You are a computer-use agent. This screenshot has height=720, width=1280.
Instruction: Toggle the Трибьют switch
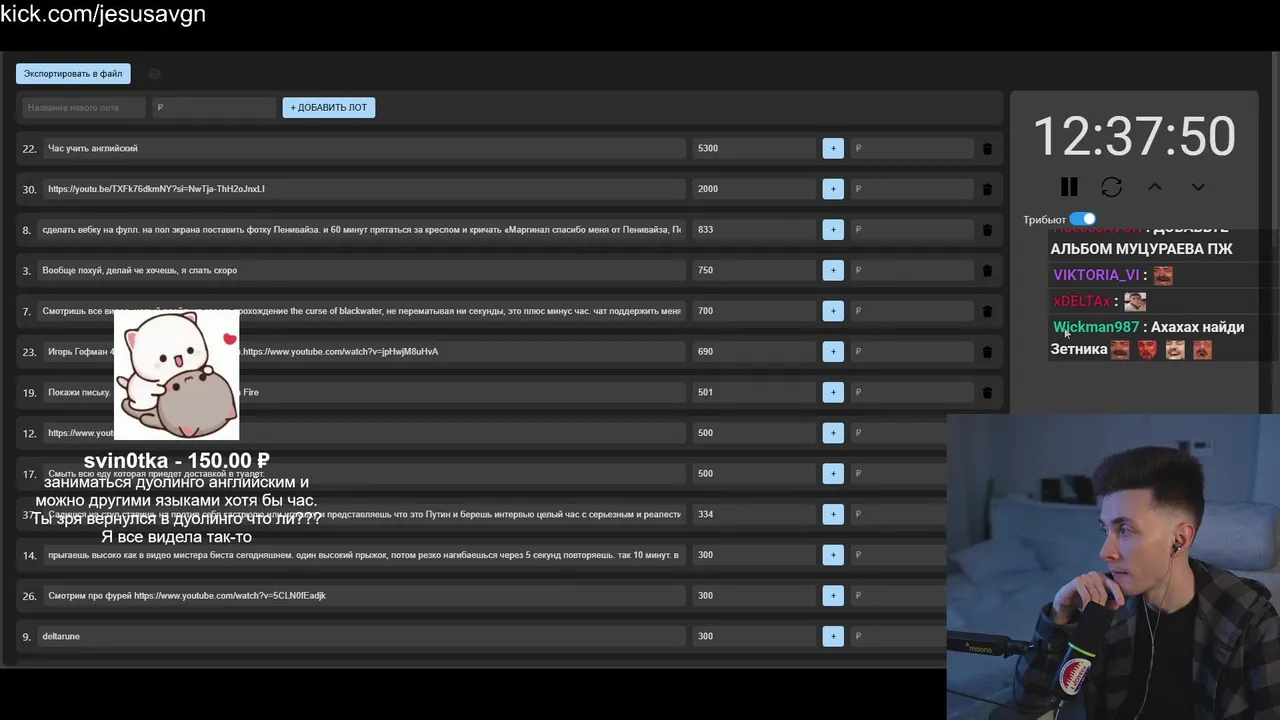point(1082,219)
